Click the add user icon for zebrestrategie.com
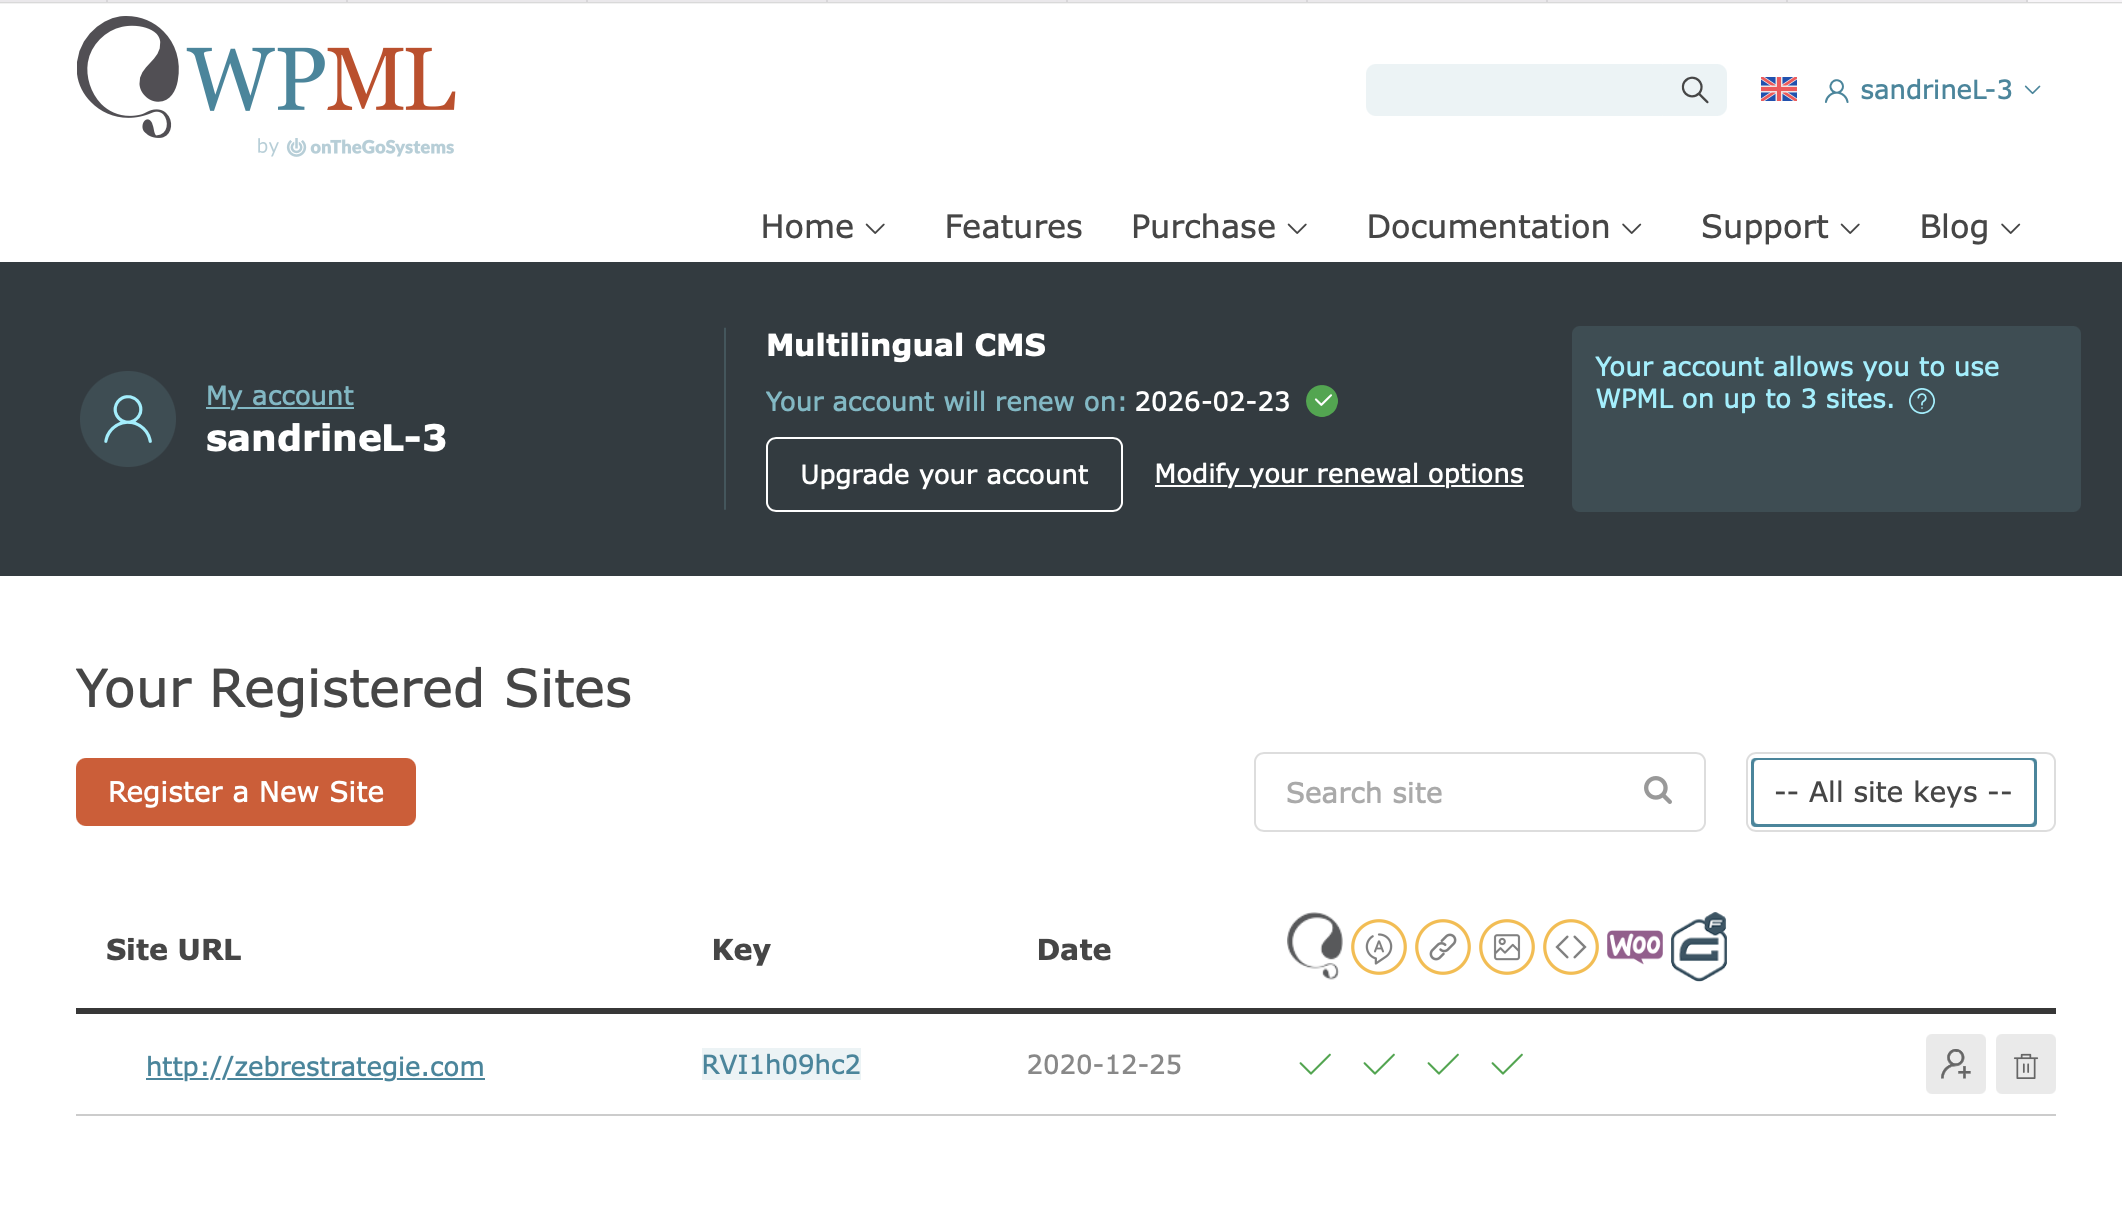This screenshot has height=1208, width=2122. pyautogui.click(x=1956, y=1065)
